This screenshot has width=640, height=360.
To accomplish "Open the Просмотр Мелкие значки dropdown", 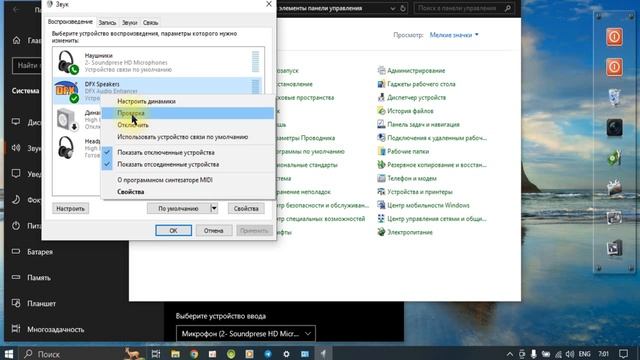I will click(454, 35).
